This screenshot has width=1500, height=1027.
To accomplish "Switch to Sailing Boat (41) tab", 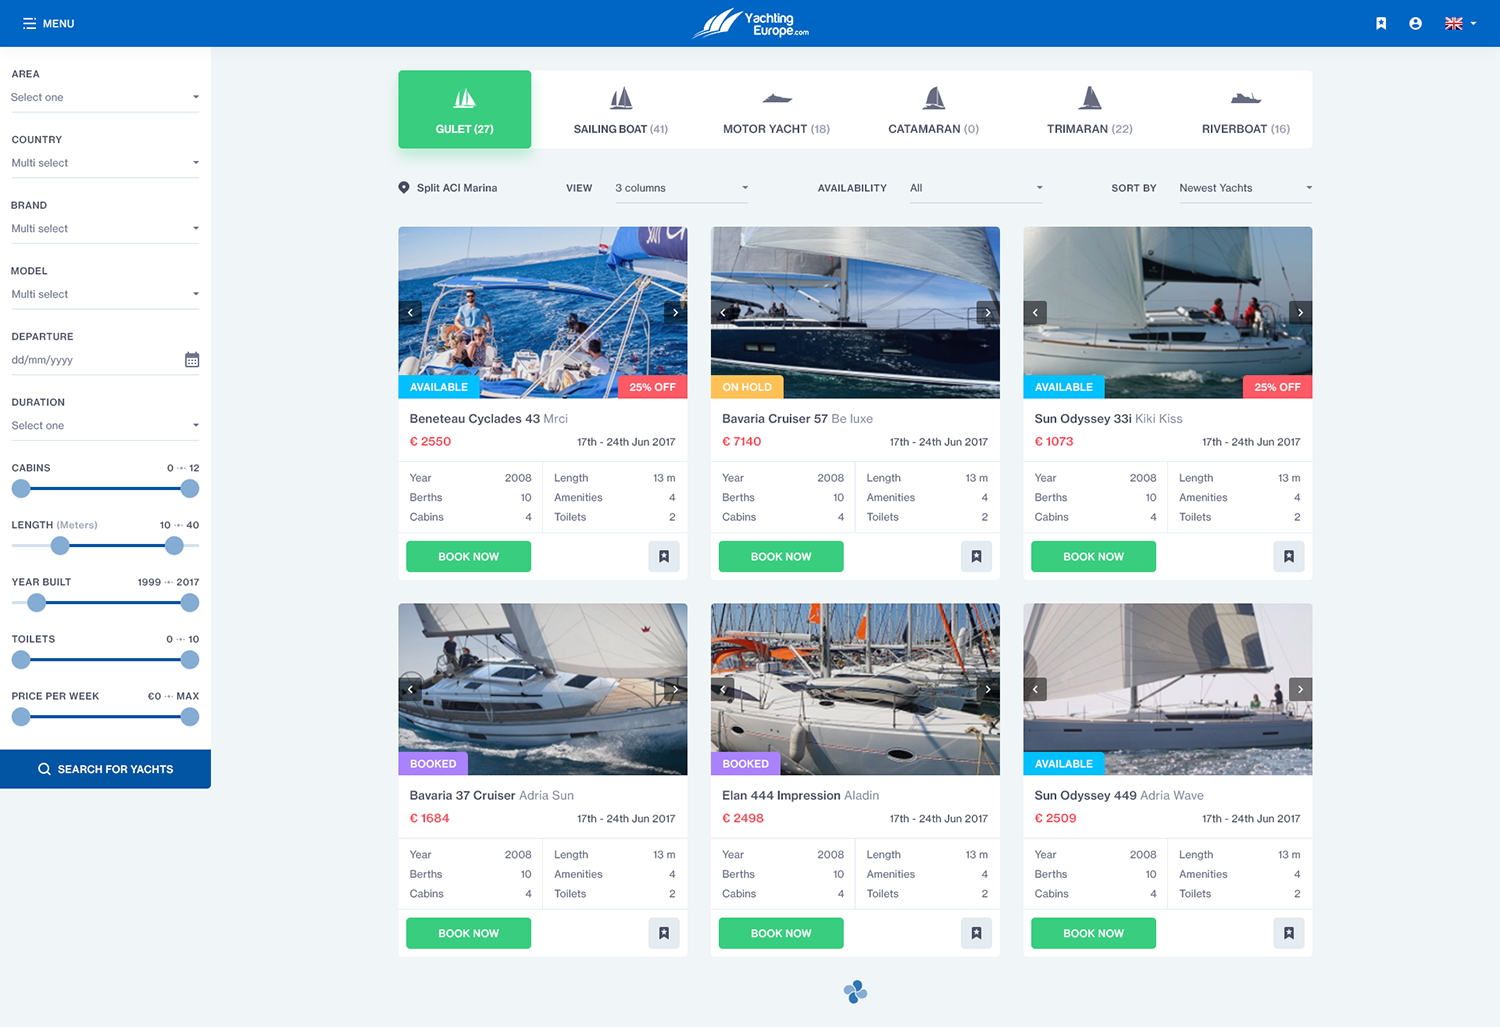I will [x=621, y=109].
